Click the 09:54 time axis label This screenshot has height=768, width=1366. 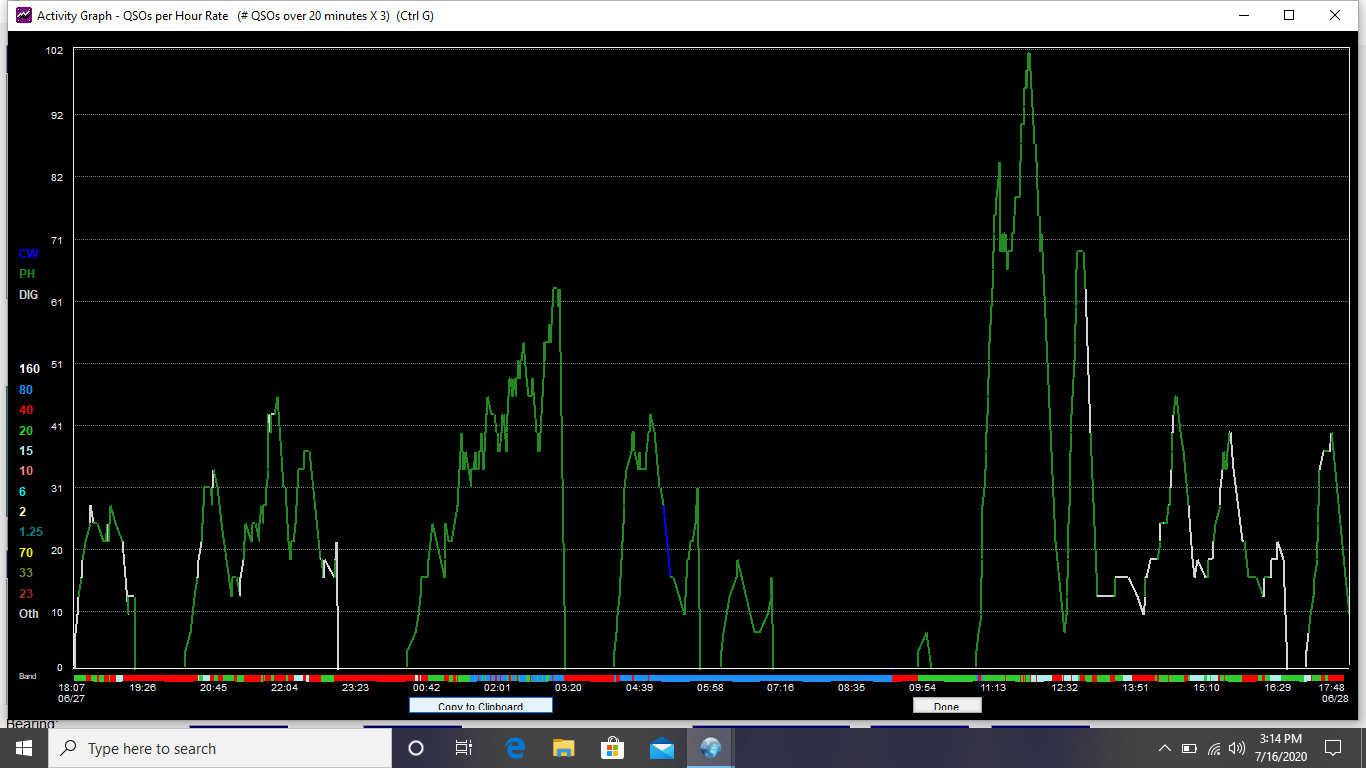tap(922, 688)
